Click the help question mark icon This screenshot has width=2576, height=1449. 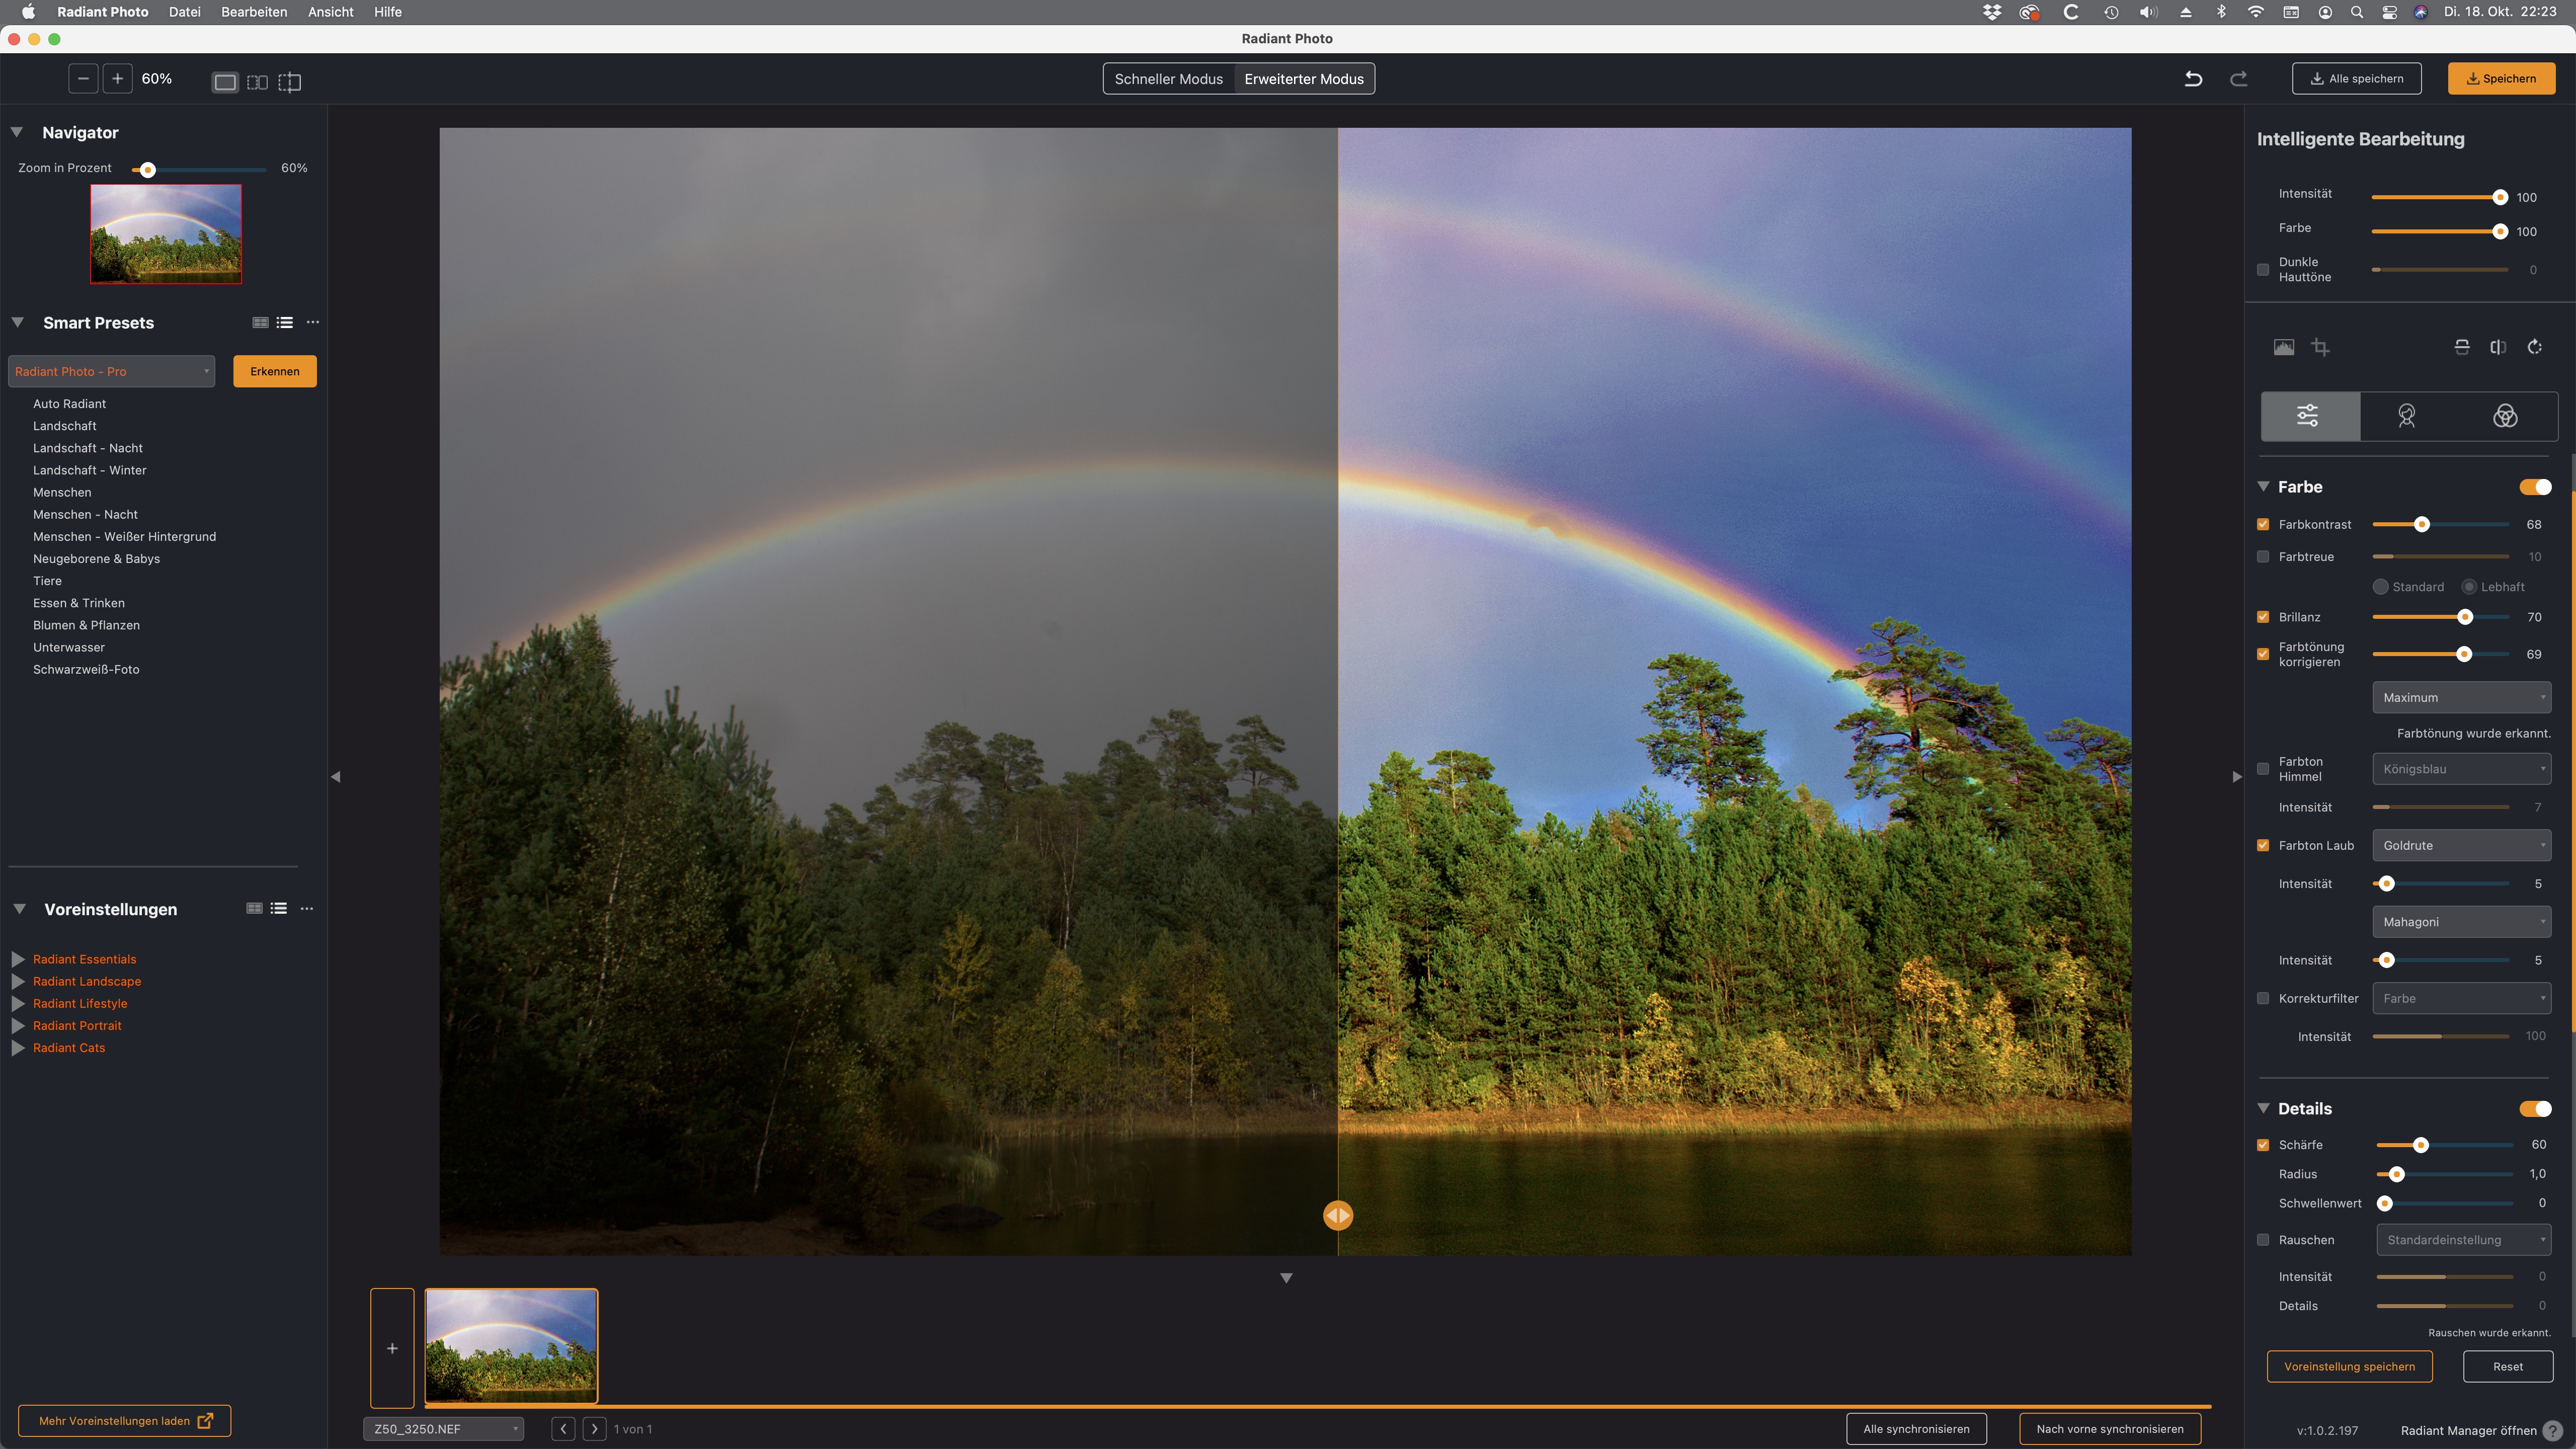click(2552, 1431)
